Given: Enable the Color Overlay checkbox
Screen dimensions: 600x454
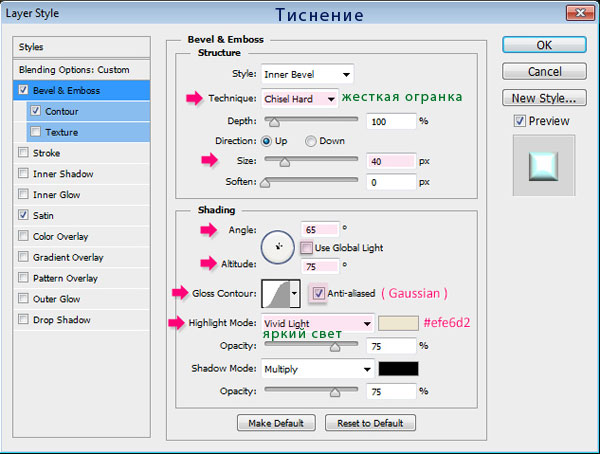Looking at the screenshot, I should (x=23, y=236).
